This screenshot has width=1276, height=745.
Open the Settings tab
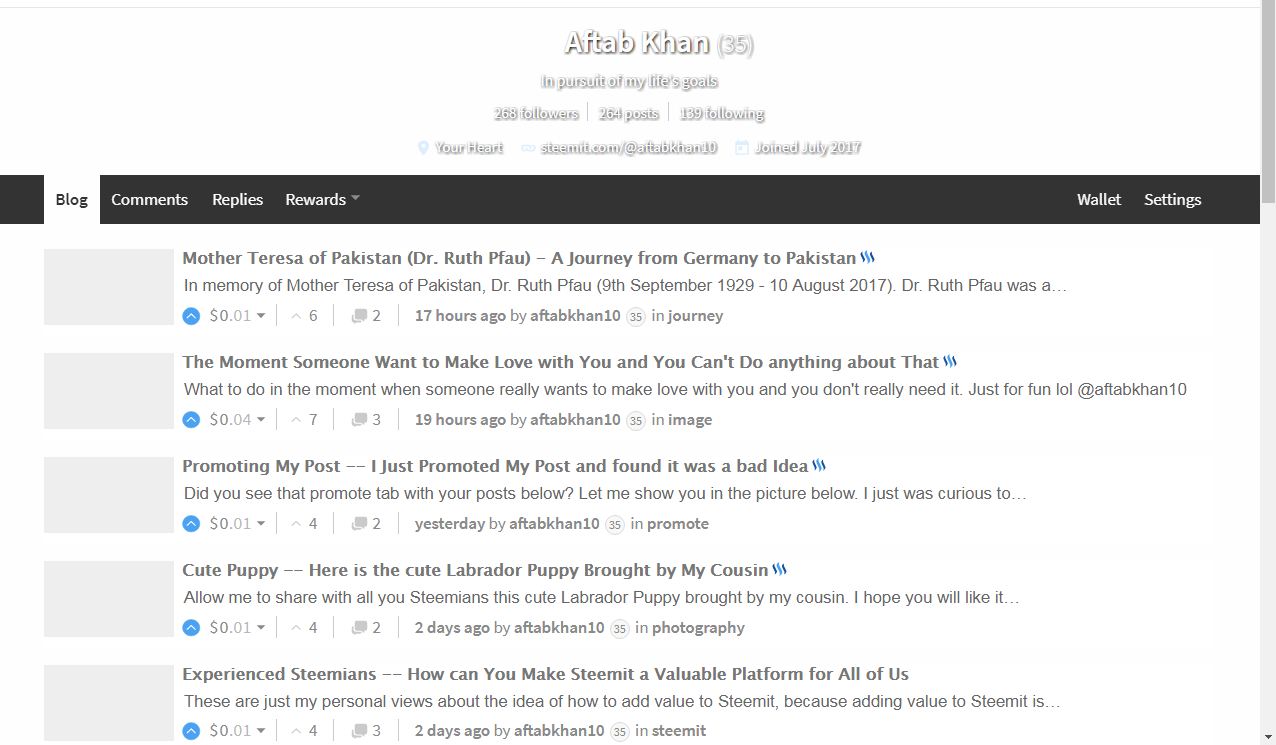point(1172,200)
